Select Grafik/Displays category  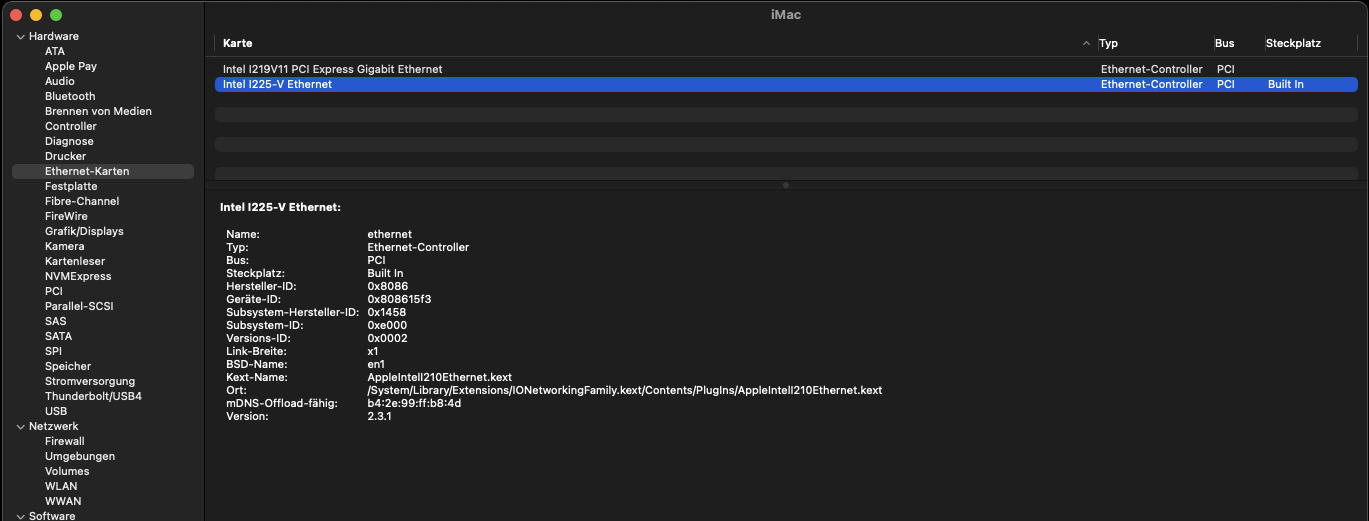(84, 231)
